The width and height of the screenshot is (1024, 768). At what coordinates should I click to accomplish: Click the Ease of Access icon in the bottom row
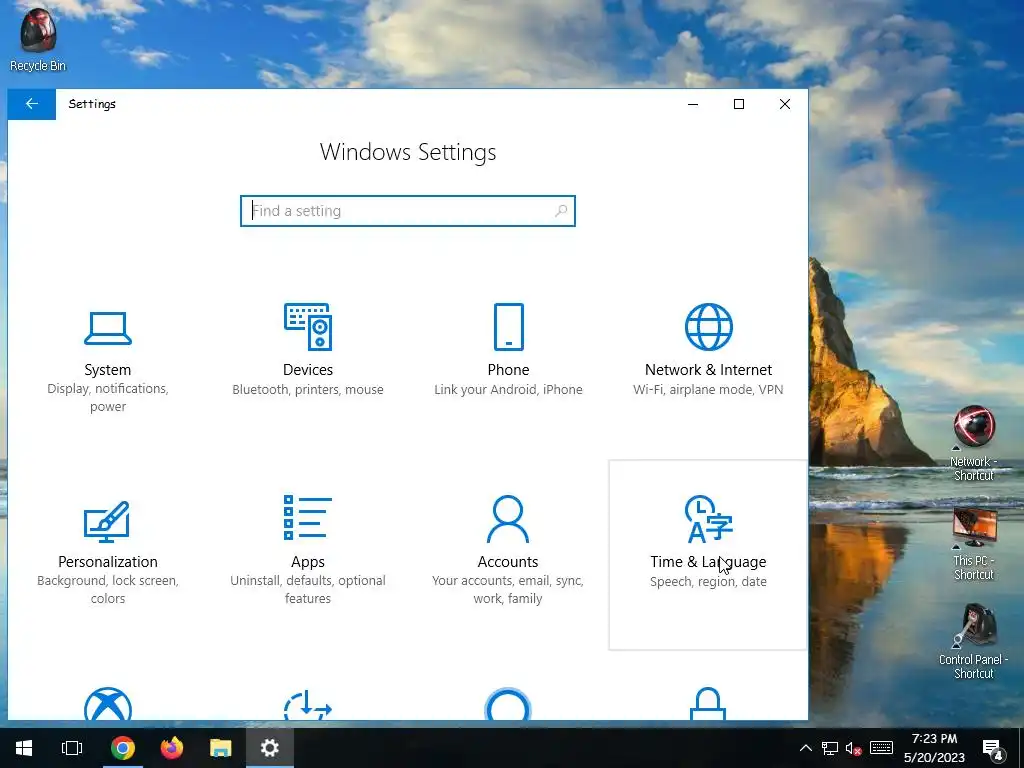pos(308,705)
